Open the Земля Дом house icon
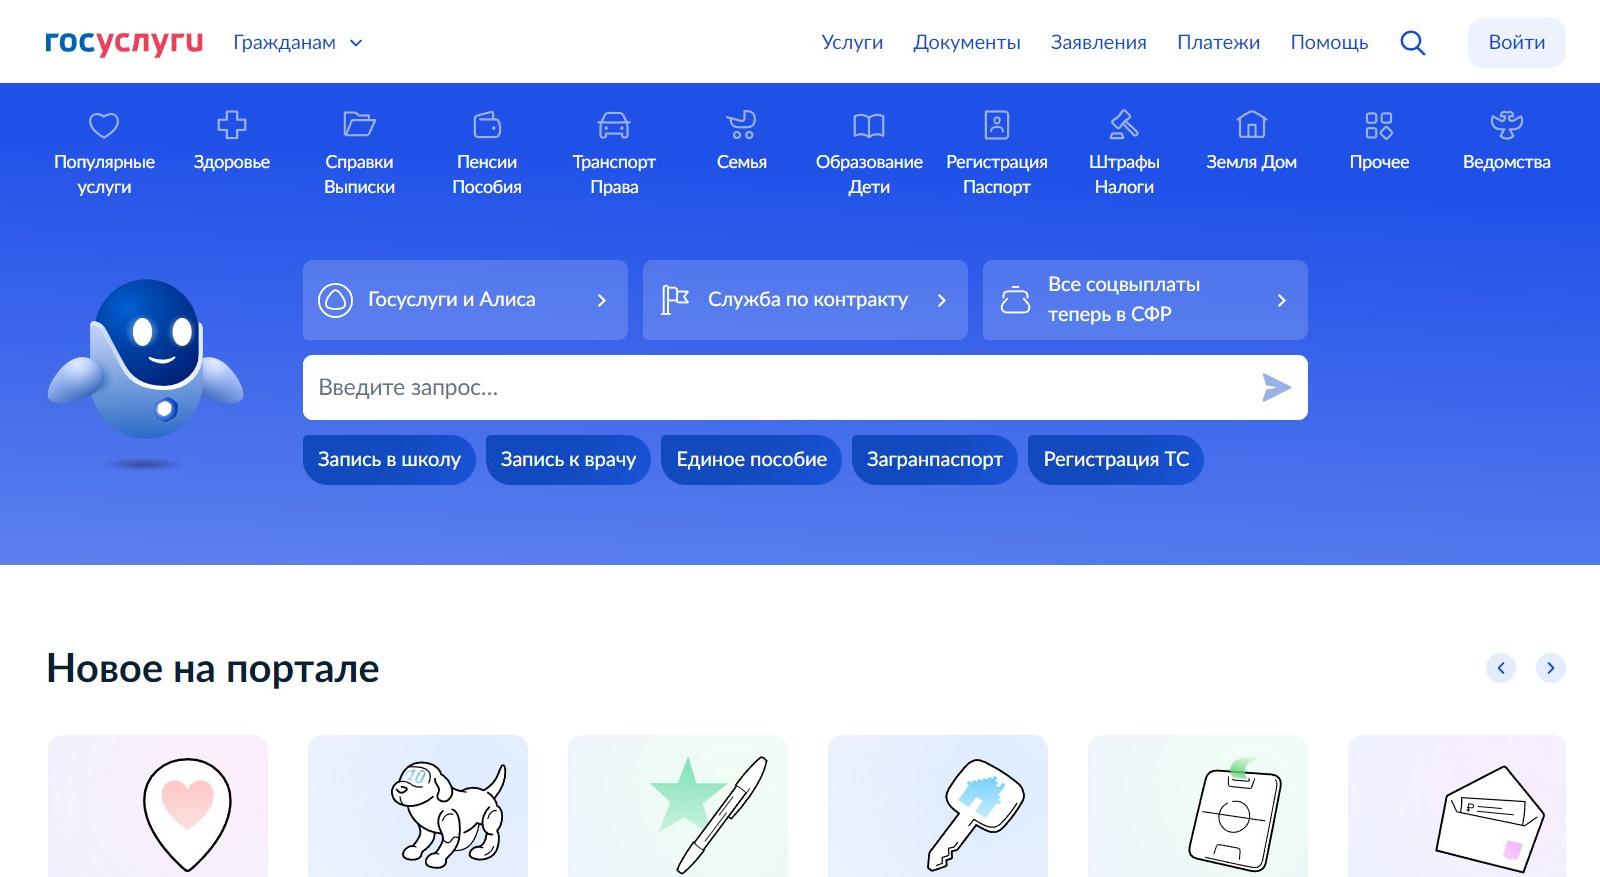Viewport: 1600px width, 877px height. 1251,125
